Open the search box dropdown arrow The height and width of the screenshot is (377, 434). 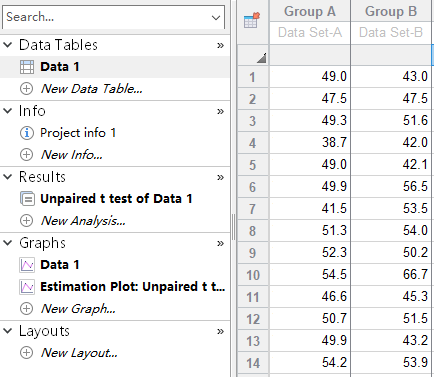click(216, 17)
